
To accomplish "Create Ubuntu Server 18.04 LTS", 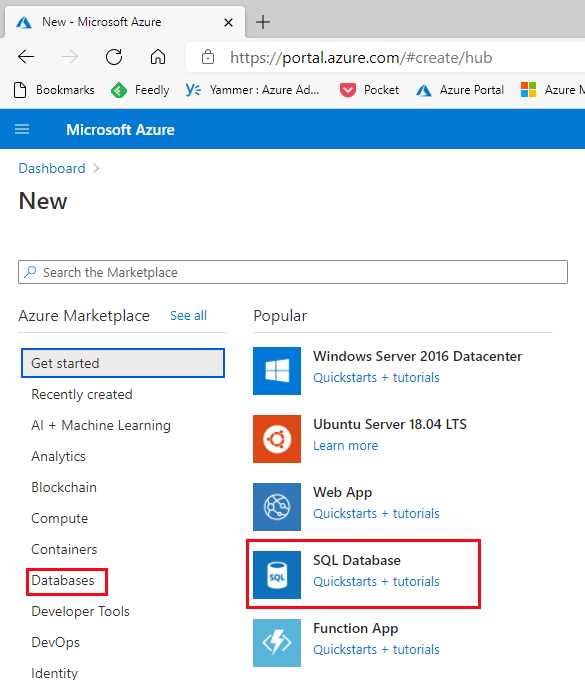I will tap(390, 424).
